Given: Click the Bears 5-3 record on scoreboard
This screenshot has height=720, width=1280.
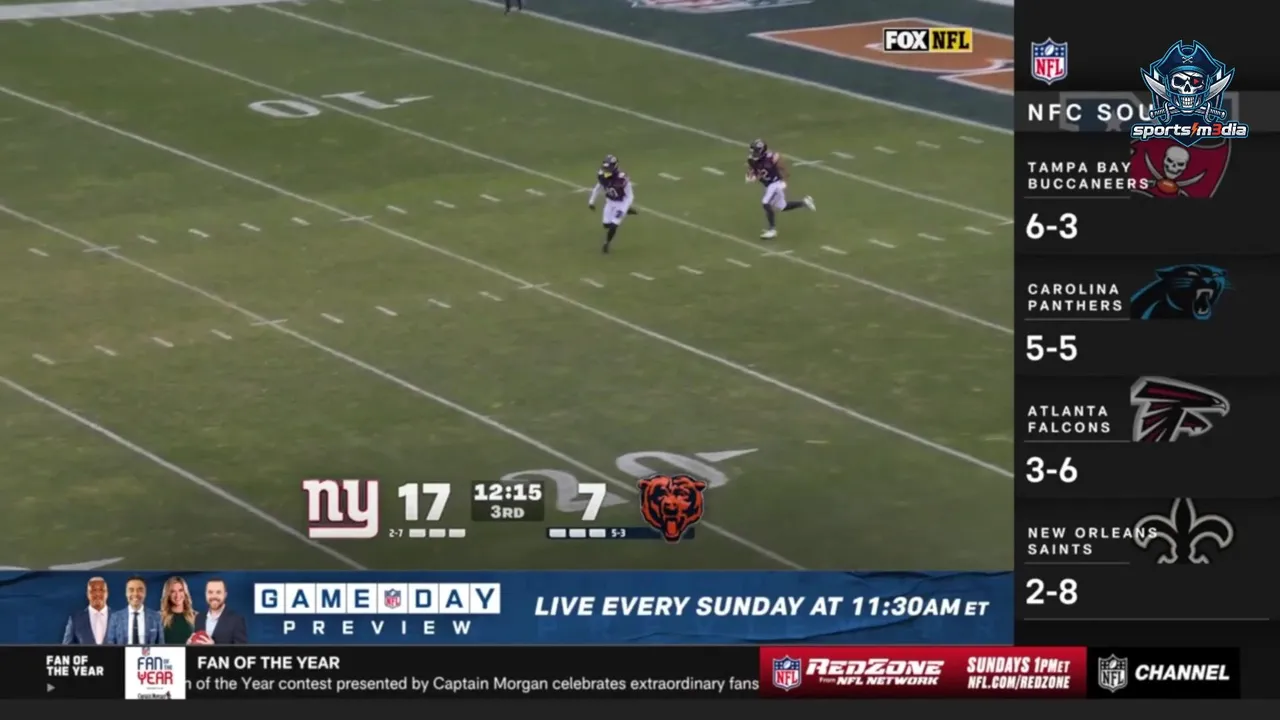Looking at the screenshot, I should tap(617, 533).
